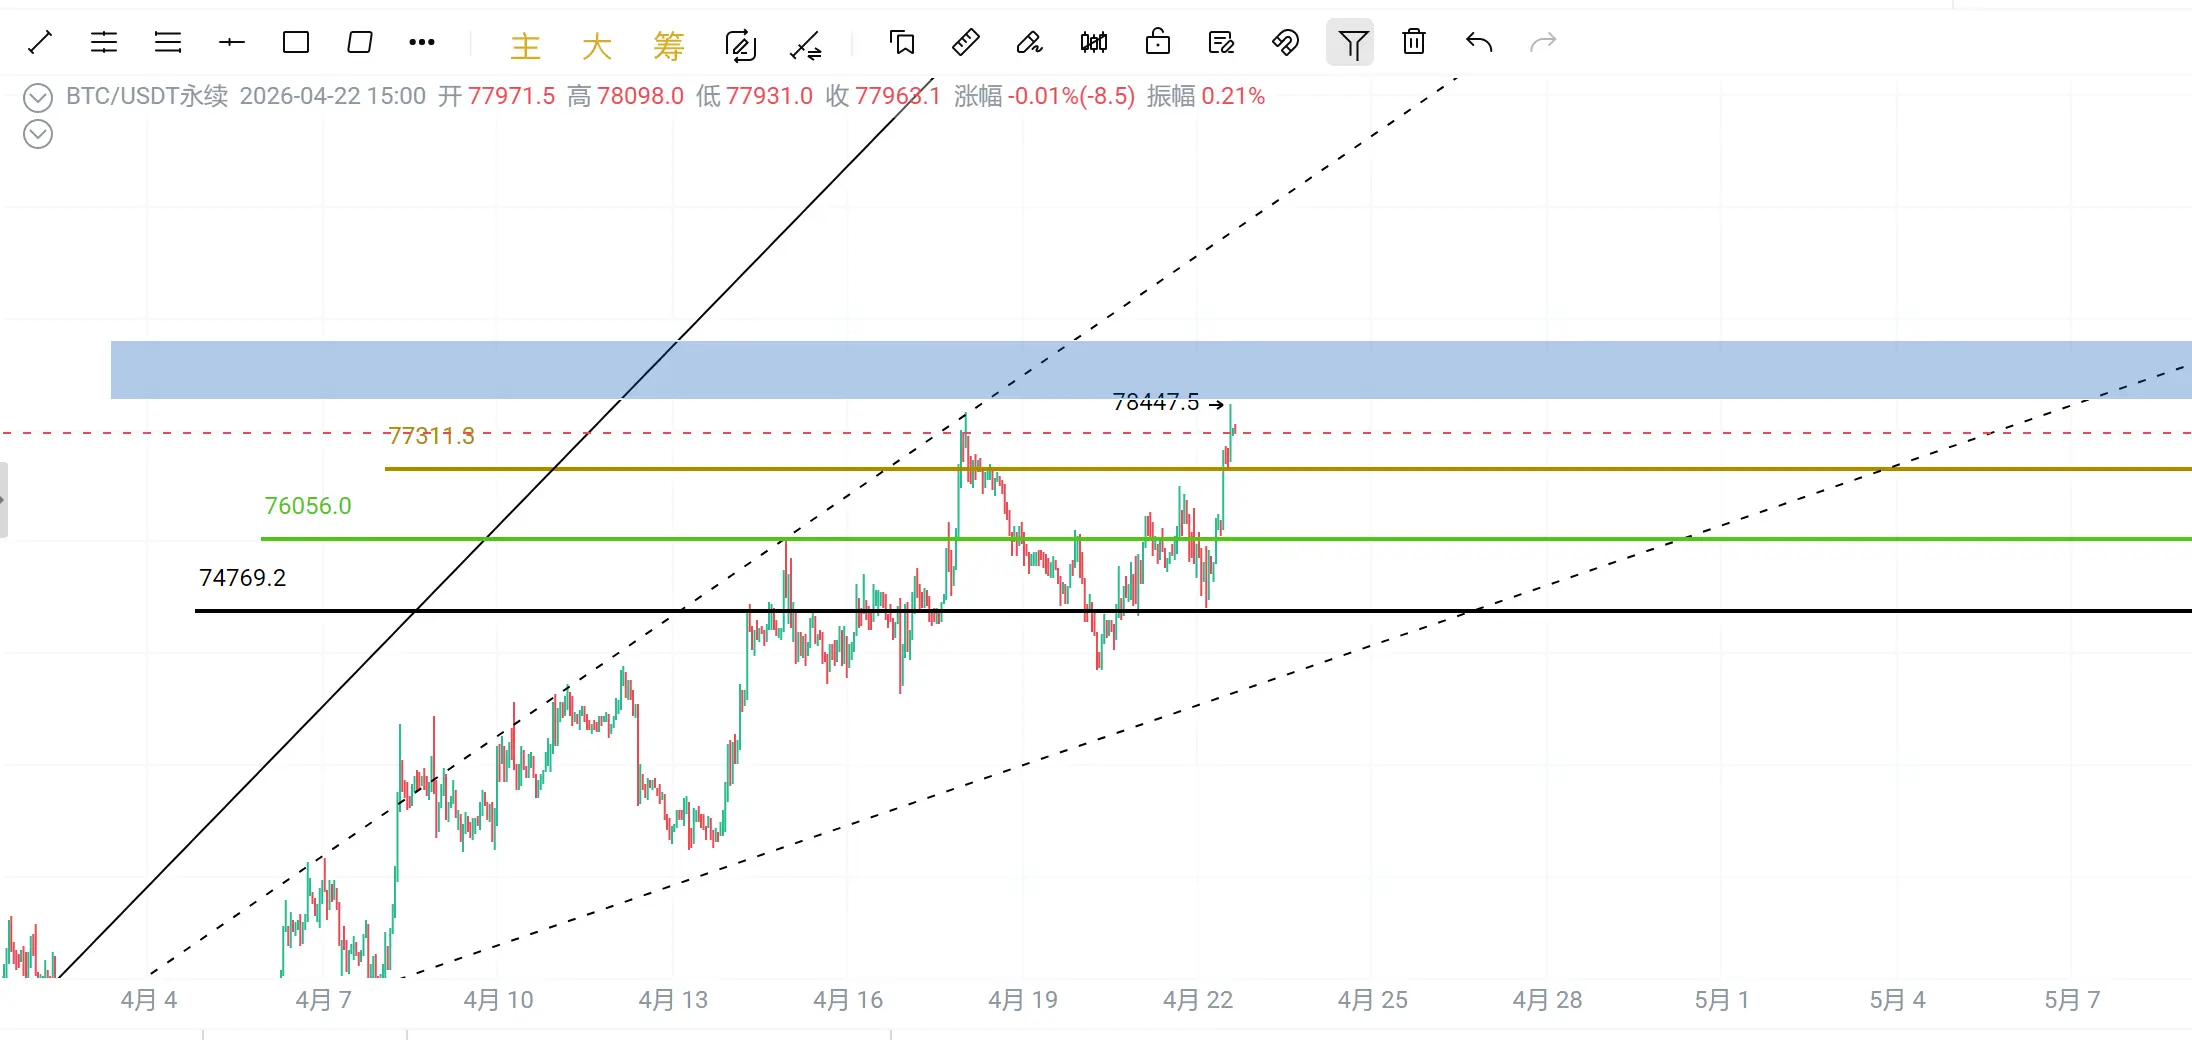
Task: Choose the three parallel lines tool
Action: [x=168, y=42]
